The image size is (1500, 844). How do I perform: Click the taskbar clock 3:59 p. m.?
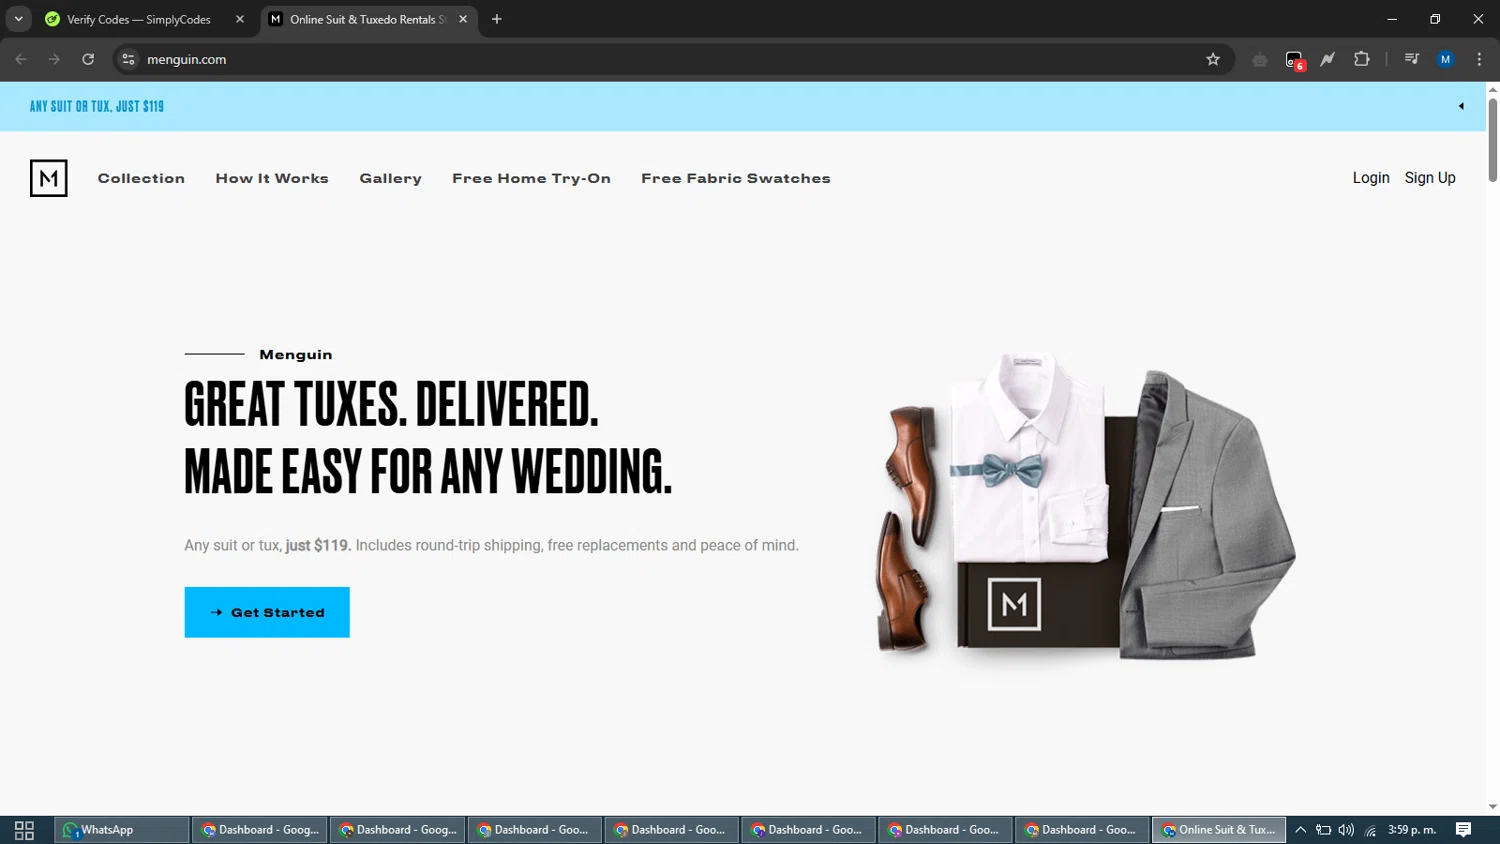click(x=1412, y=830)
